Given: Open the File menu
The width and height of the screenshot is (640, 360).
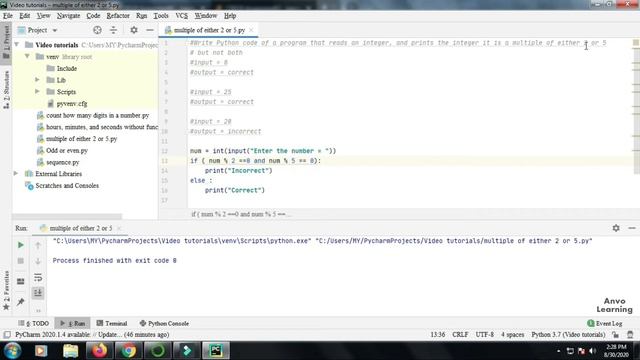Looking at the screenshot, I should (8, 16).
